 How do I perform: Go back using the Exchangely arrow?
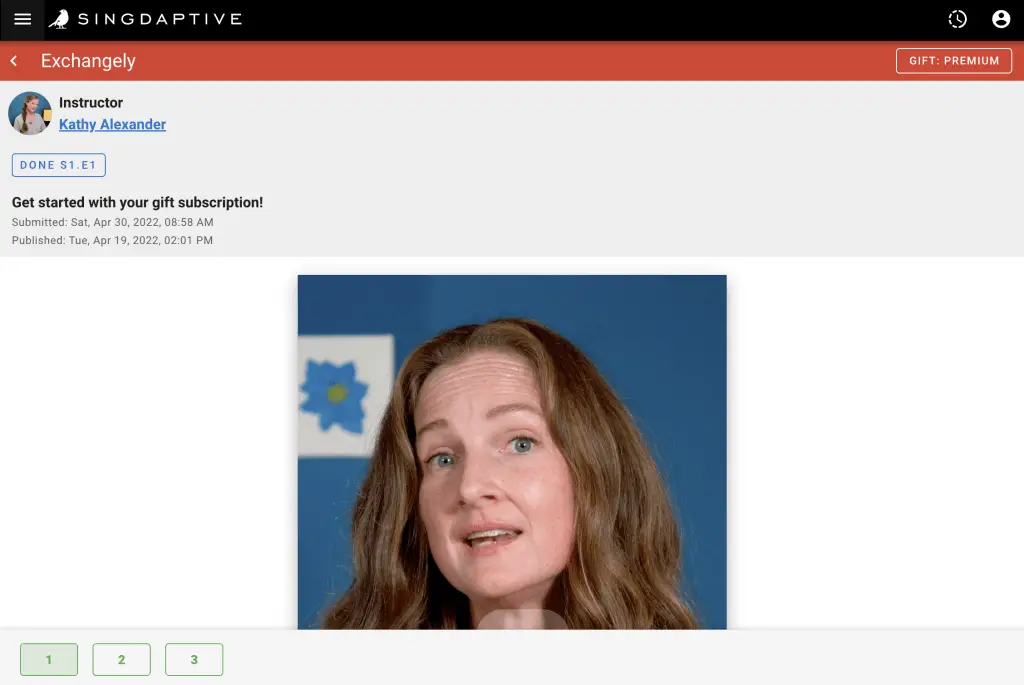[14, 61]
